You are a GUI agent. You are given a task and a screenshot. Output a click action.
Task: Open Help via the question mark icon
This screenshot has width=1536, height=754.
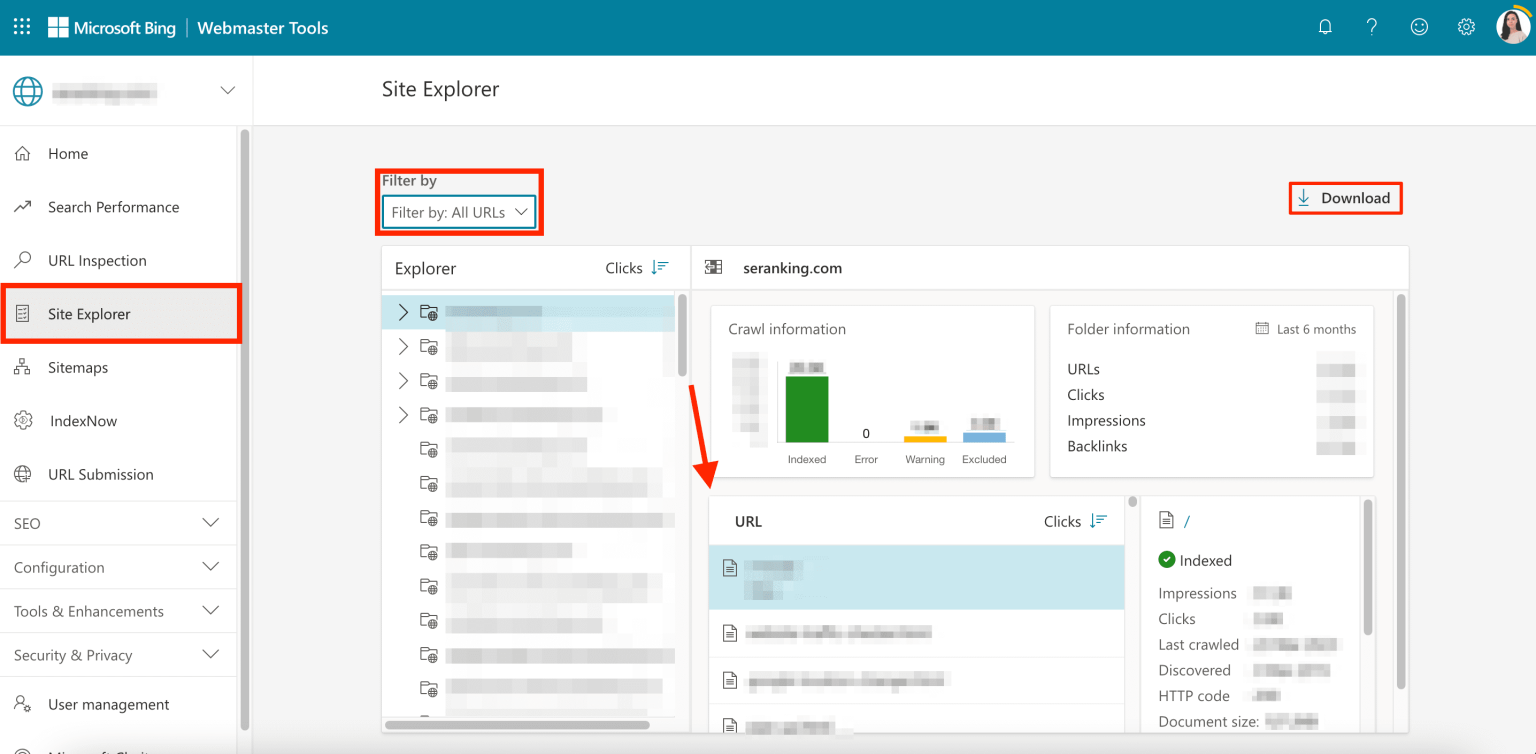coord(1372,27)
